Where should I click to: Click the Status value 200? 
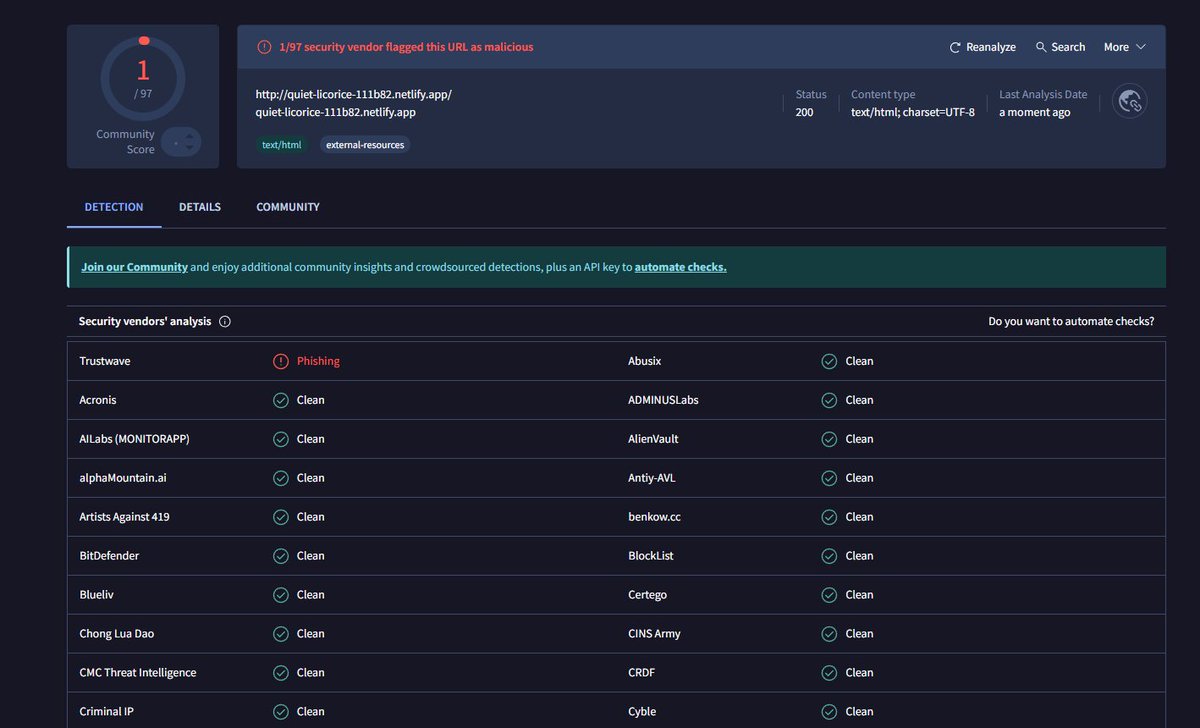tap(805, 112)
